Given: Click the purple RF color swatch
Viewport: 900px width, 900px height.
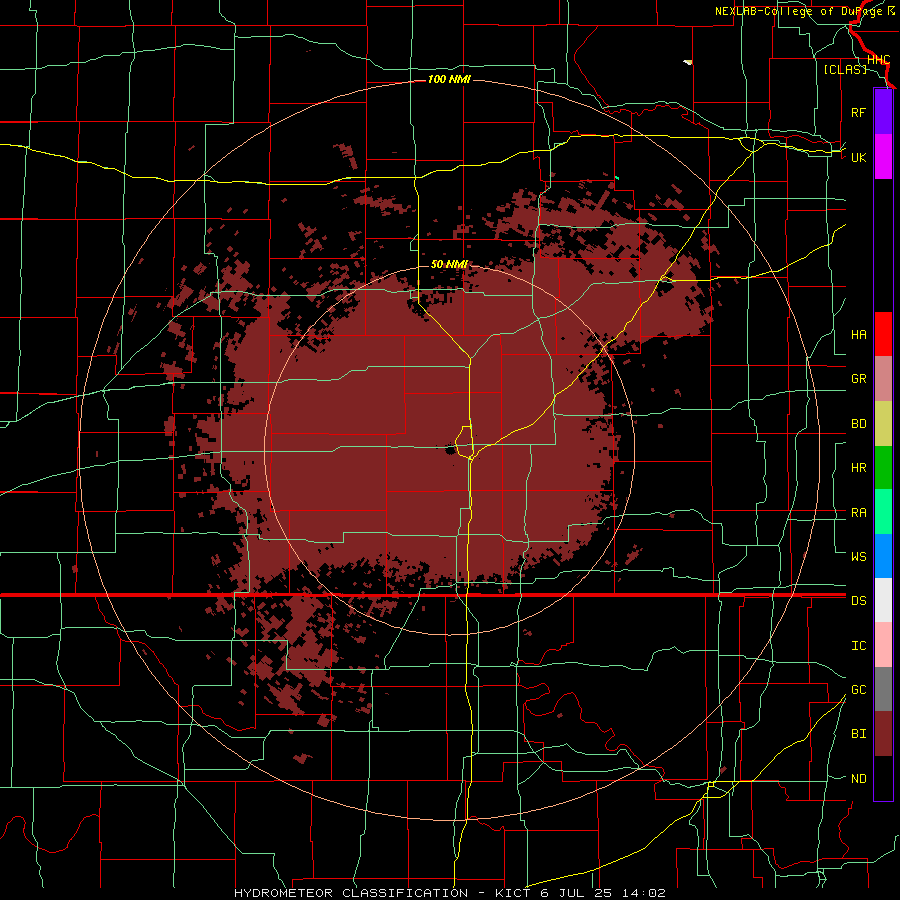Looking at the screenshot, I should 883,112.
